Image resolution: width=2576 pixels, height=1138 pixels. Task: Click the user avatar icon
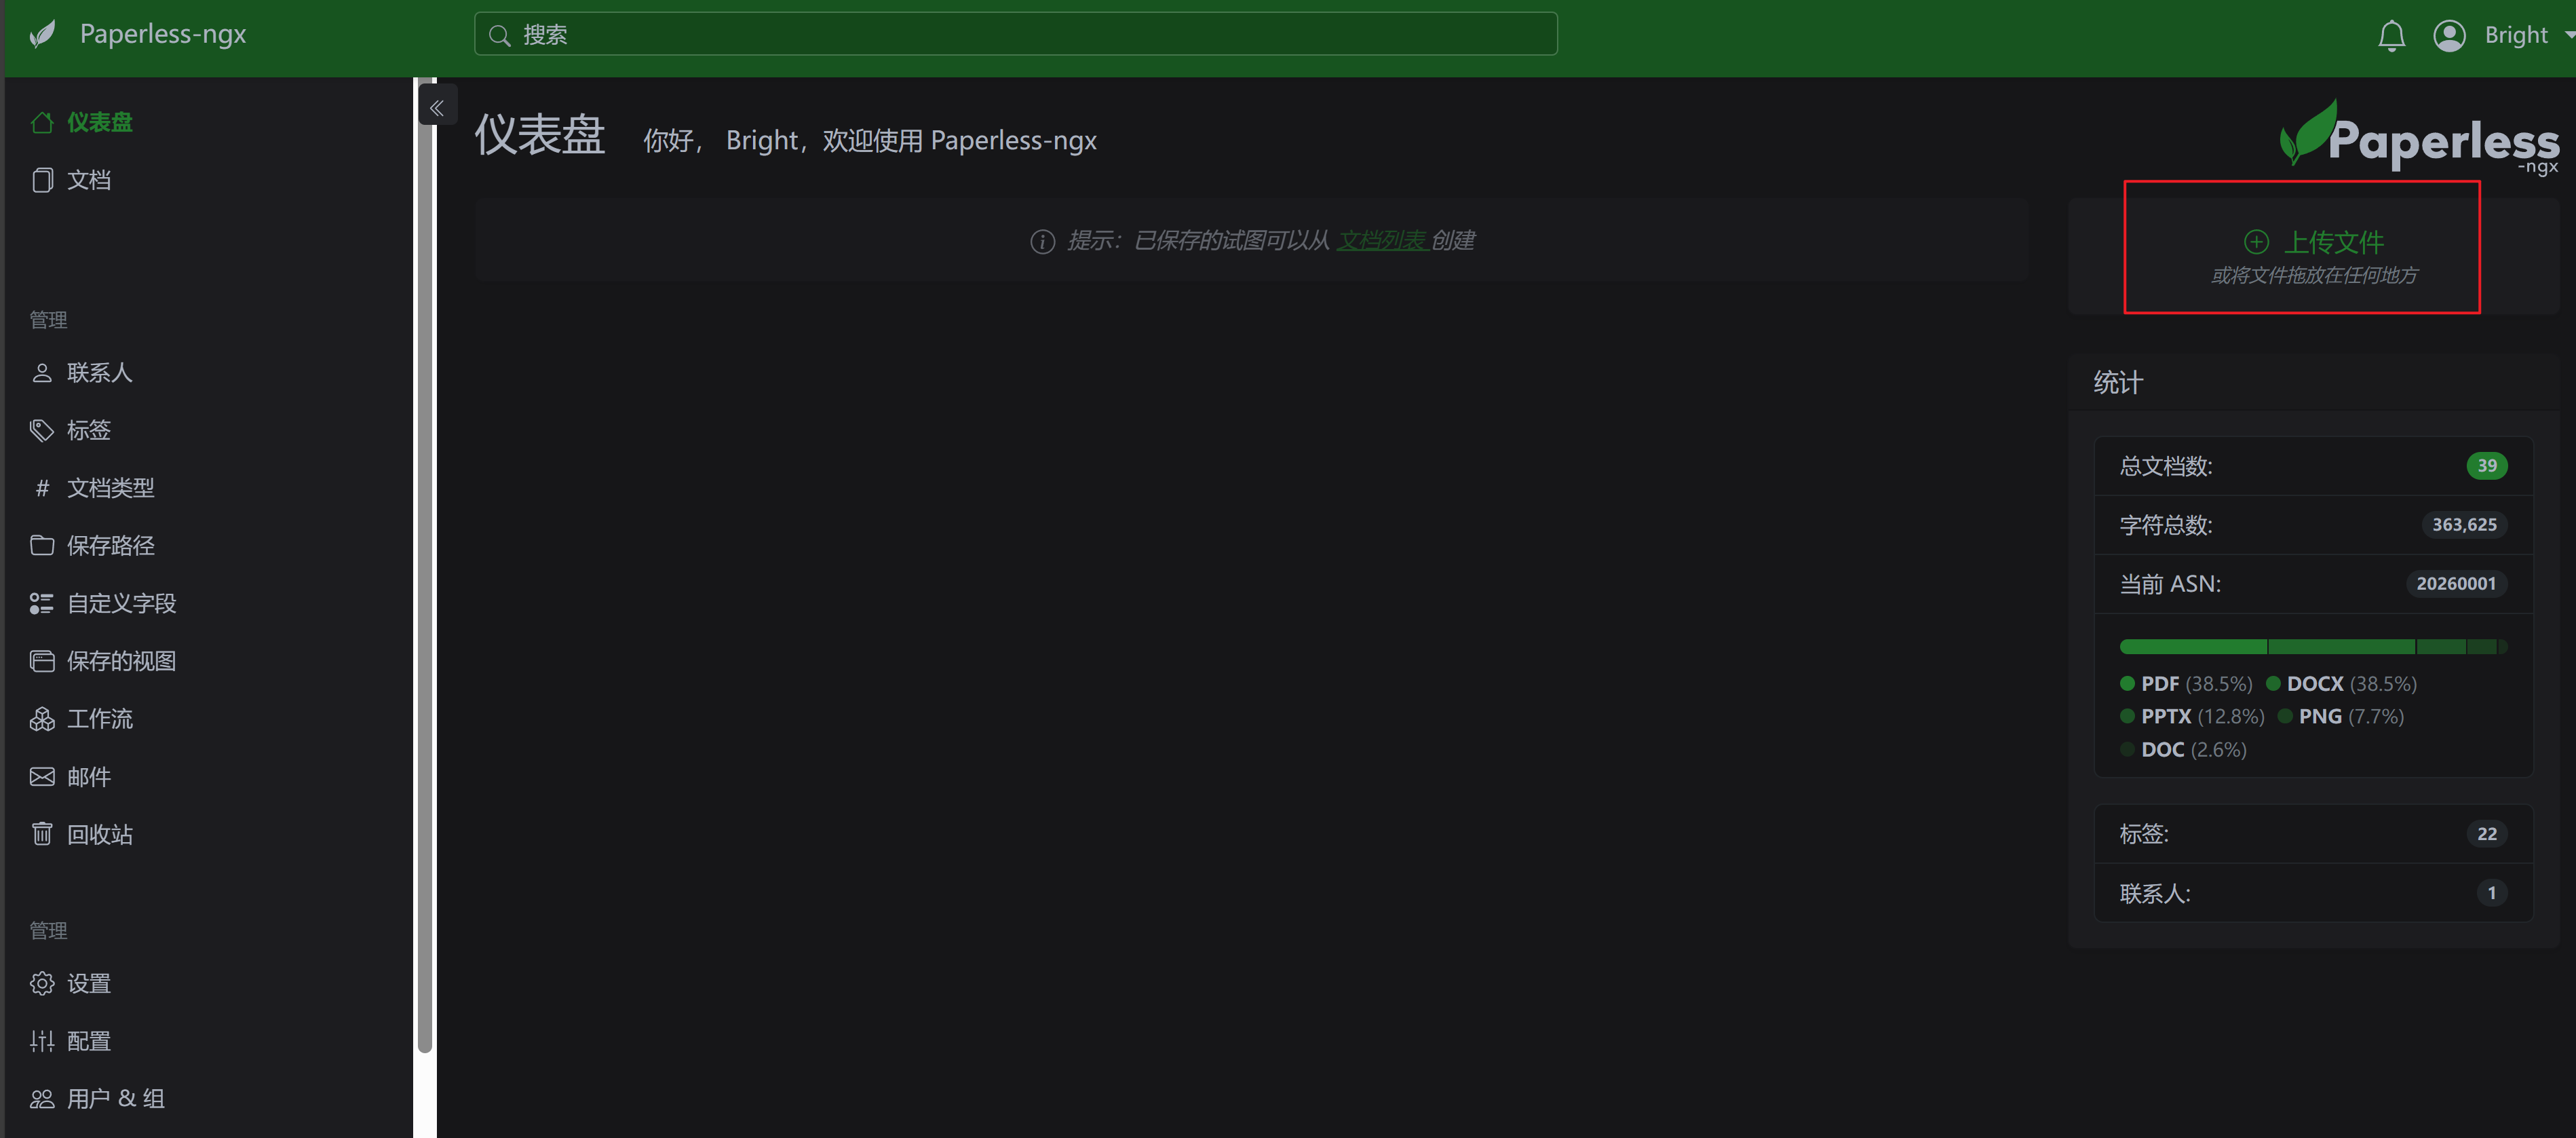point(2449,36)
